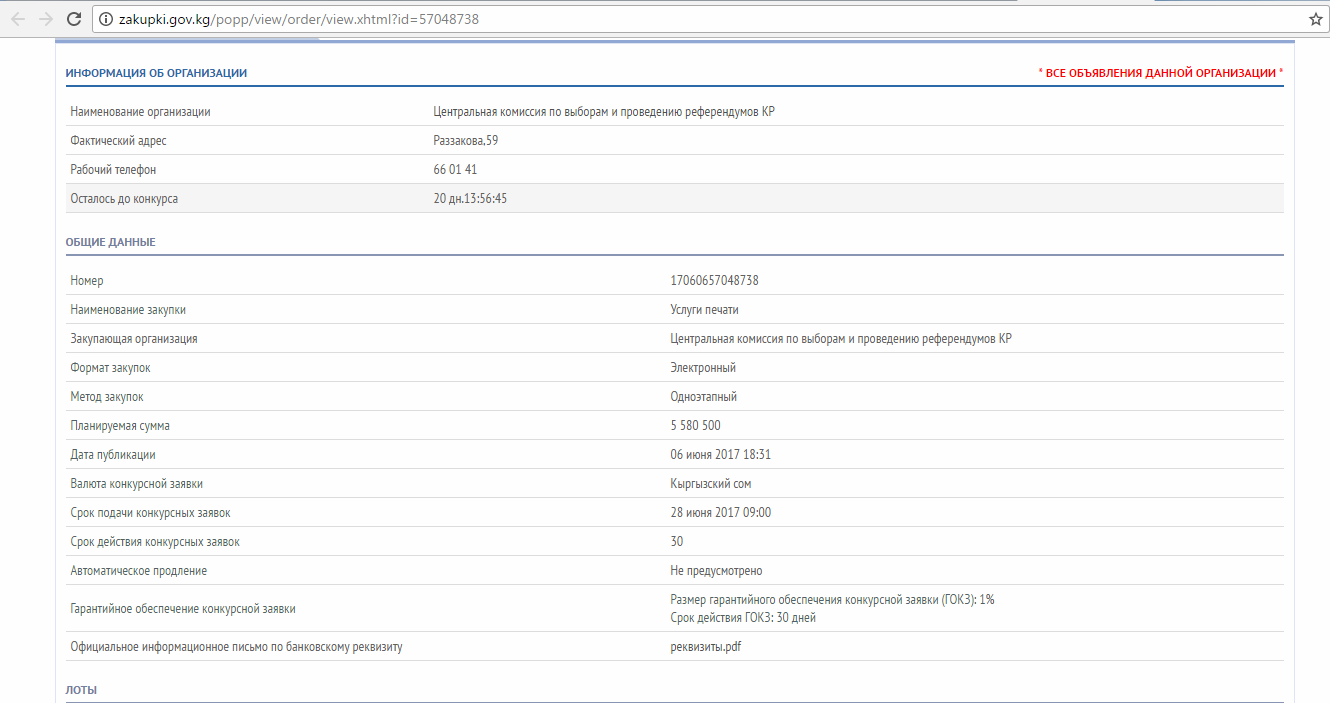Screen dimensions: 1330x703
Task: Open site information icon beside the URL
Action: pos(105,19)
